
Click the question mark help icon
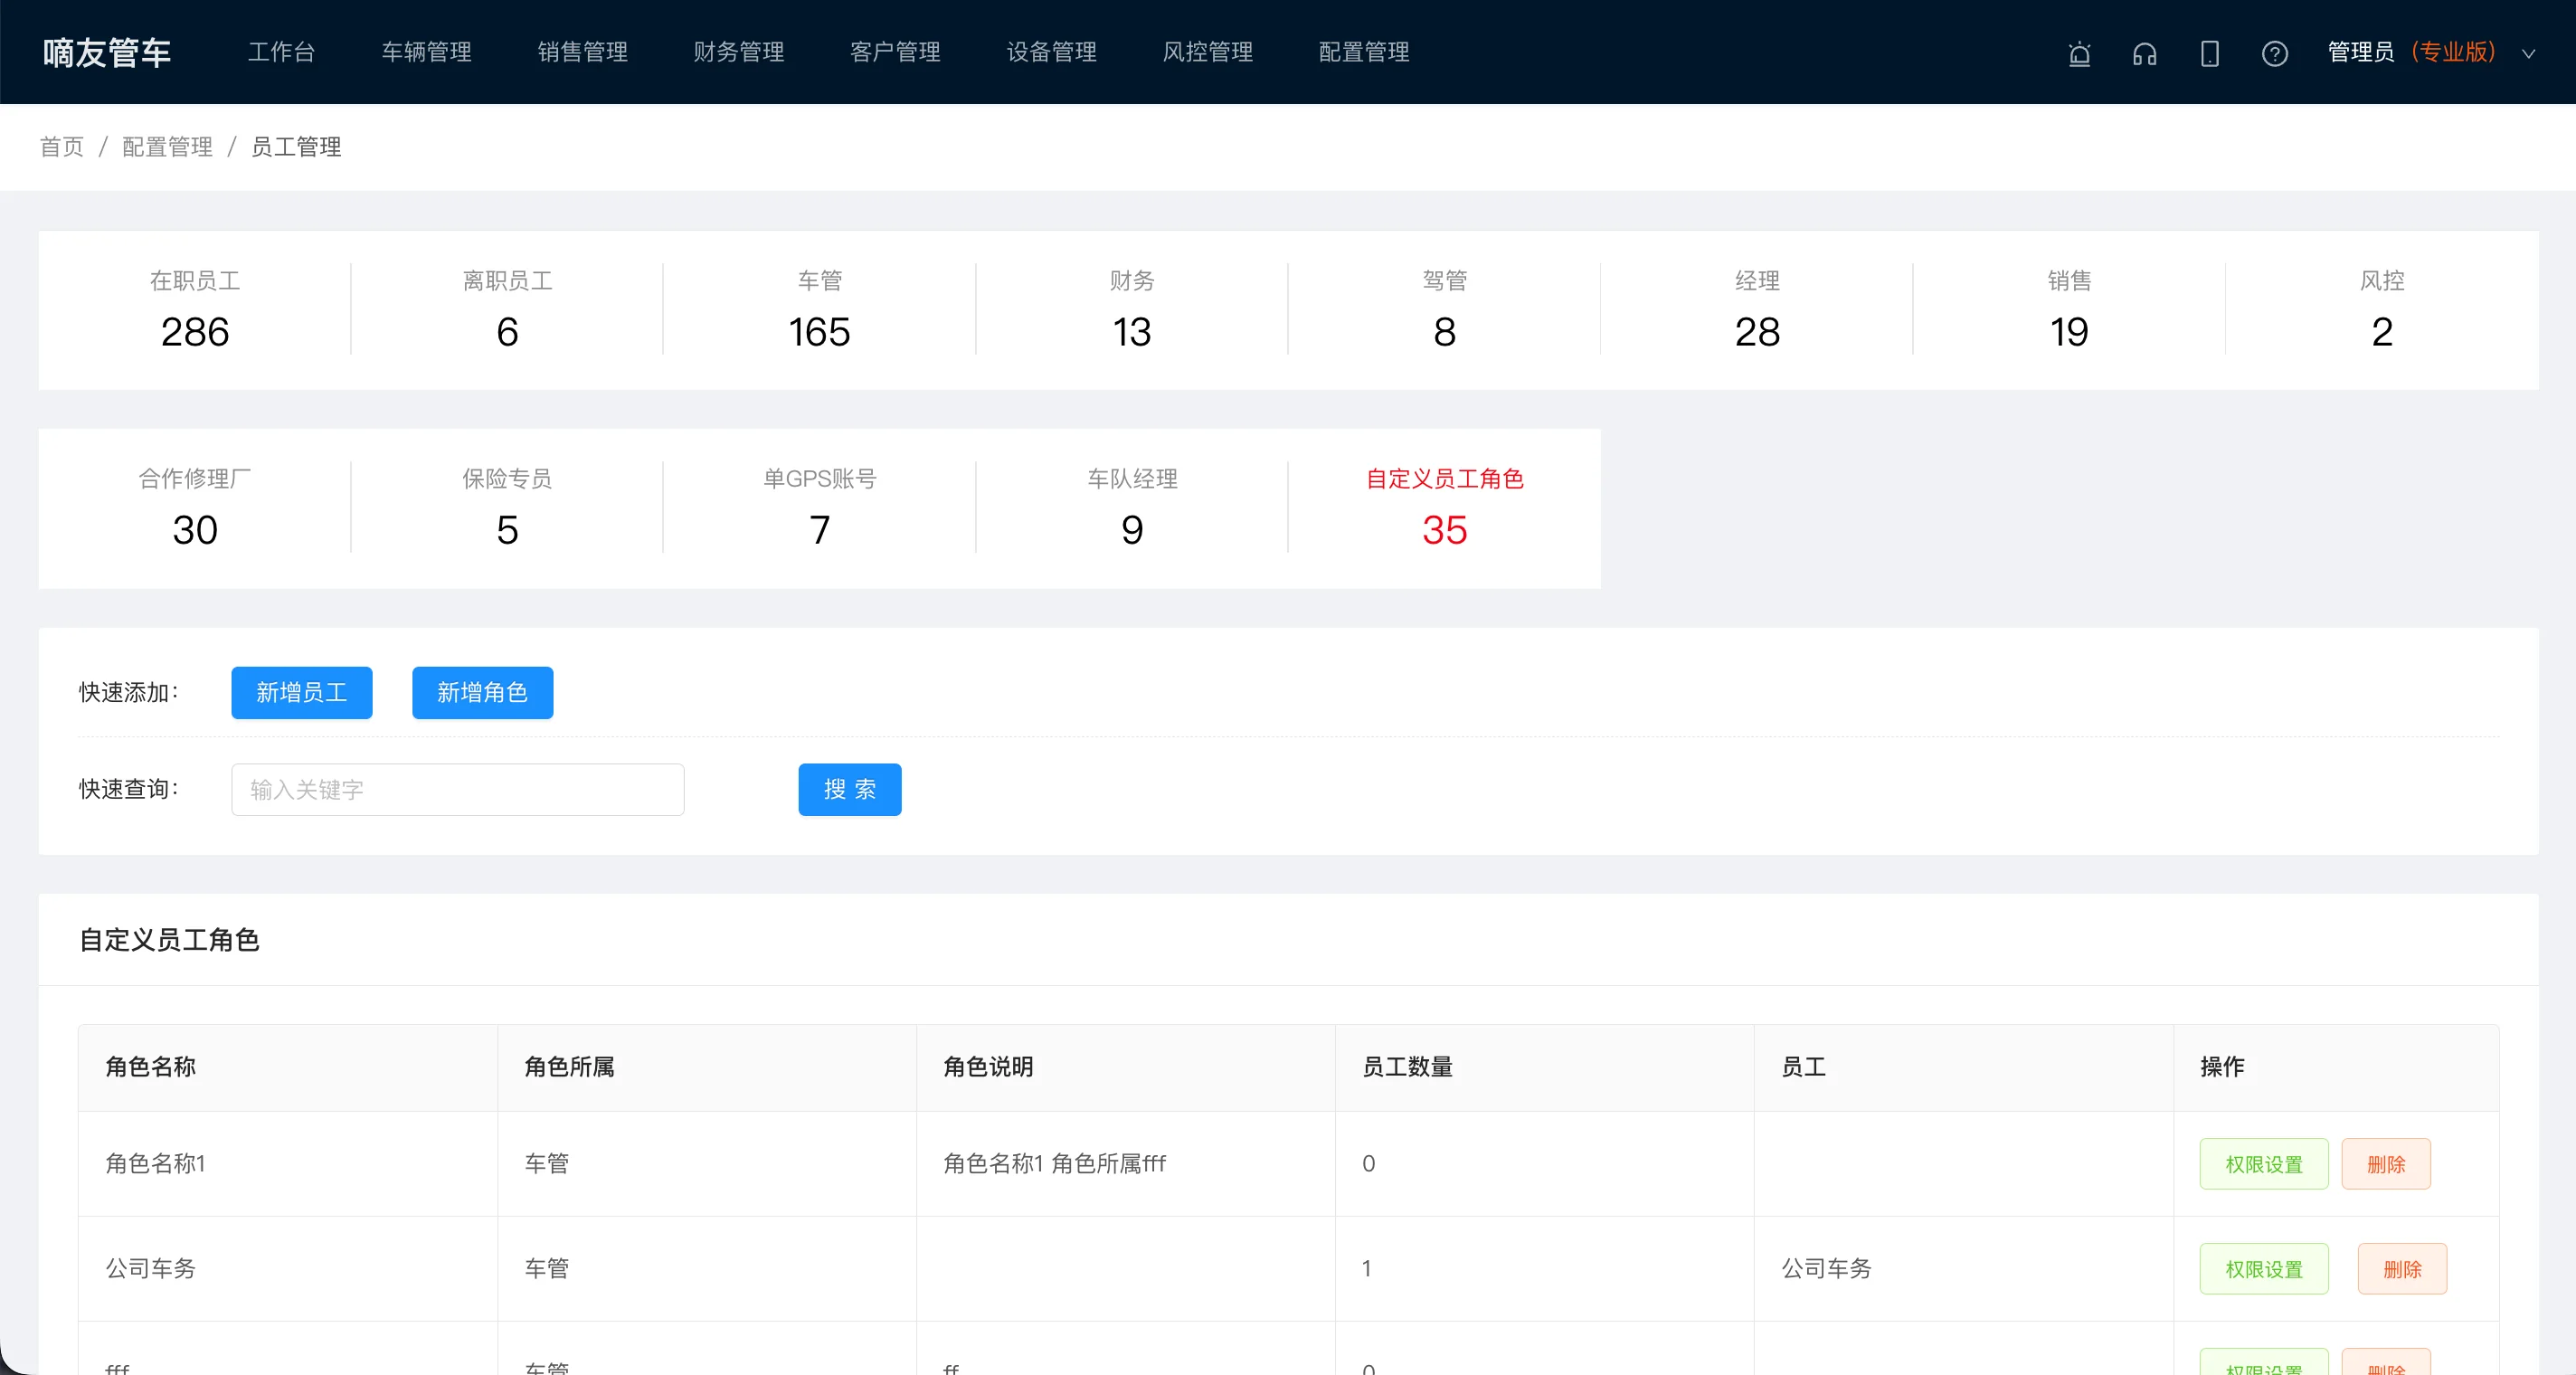click(x=2274, y=53)
